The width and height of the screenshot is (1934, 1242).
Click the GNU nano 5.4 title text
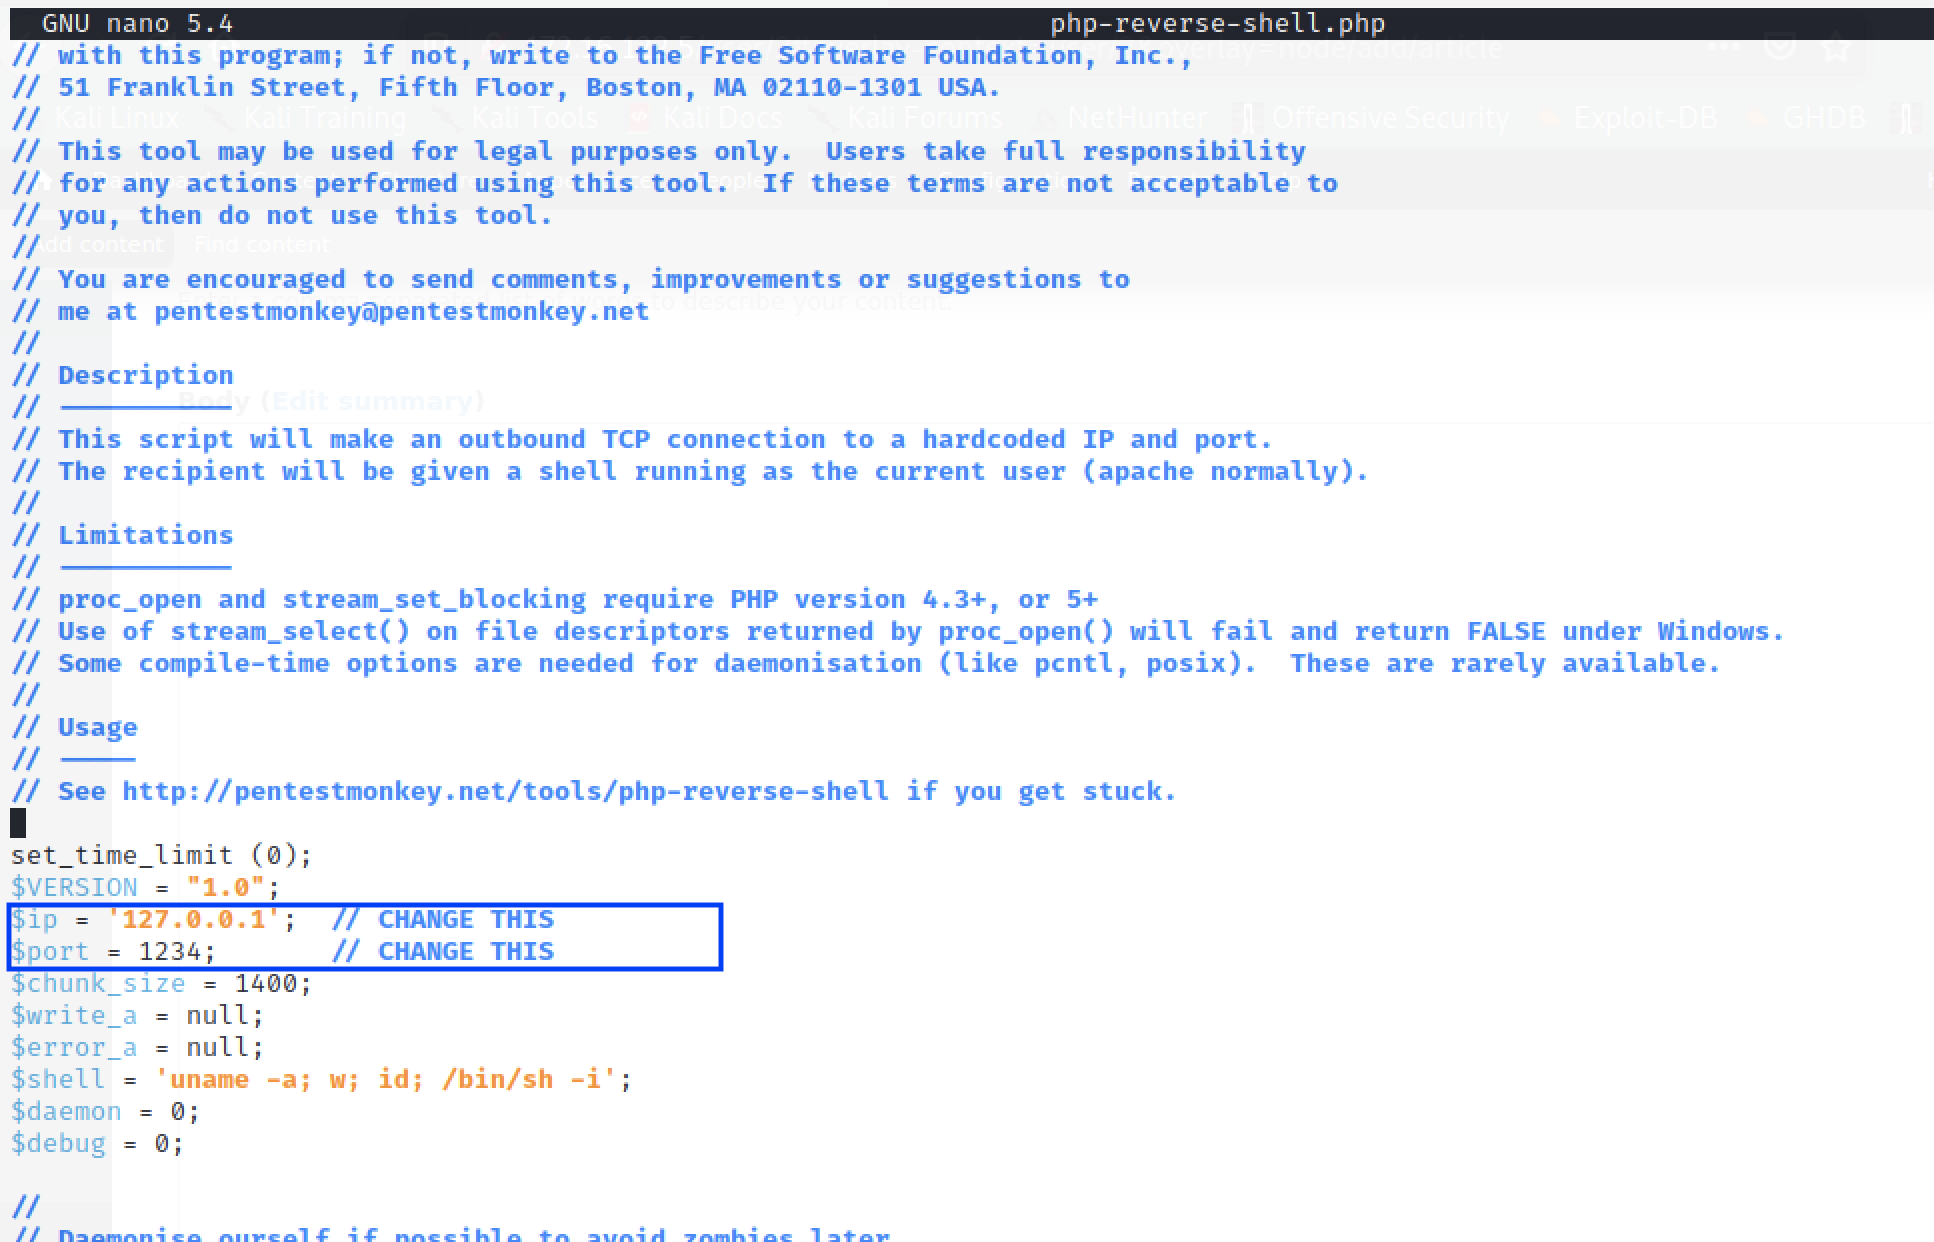(137, 23)
